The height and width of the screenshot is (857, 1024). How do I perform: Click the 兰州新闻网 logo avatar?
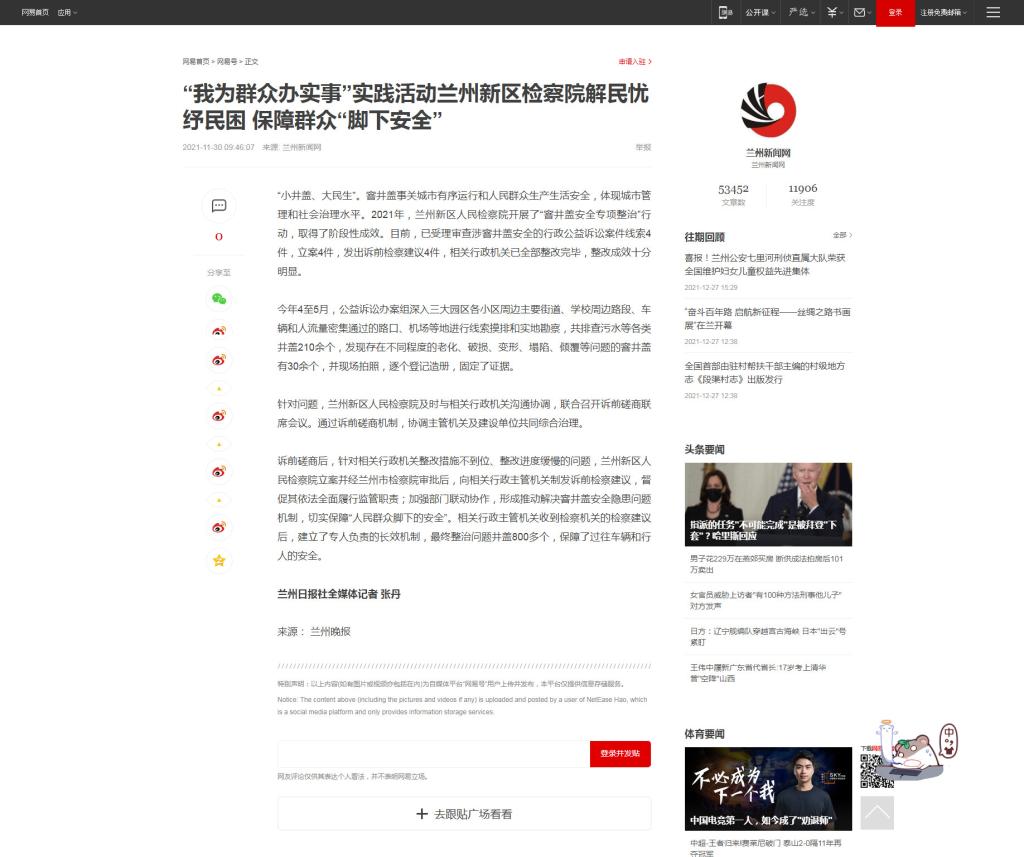[768, 110]
